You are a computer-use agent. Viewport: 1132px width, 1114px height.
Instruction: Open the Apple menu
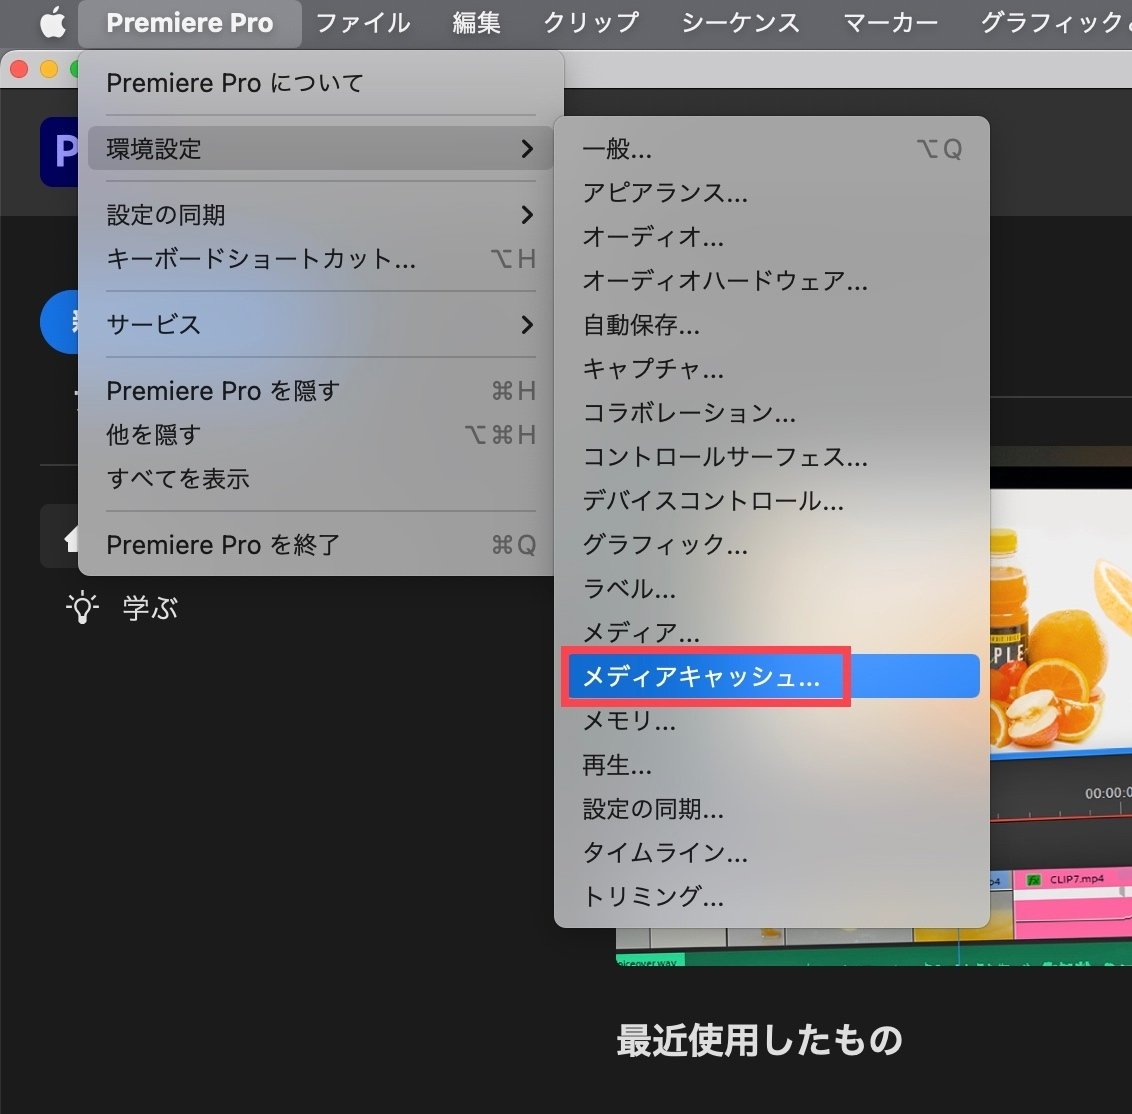pyautogui.click(x=53, y=23)
